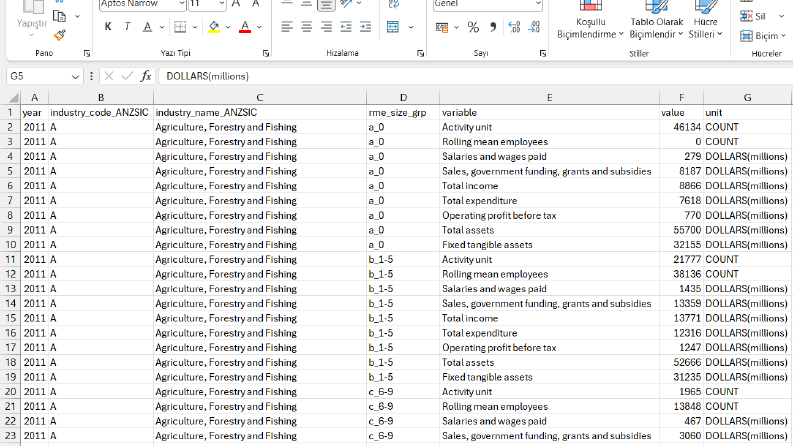
Task: Apply the Comma style
Action: (x=493, y=27)
